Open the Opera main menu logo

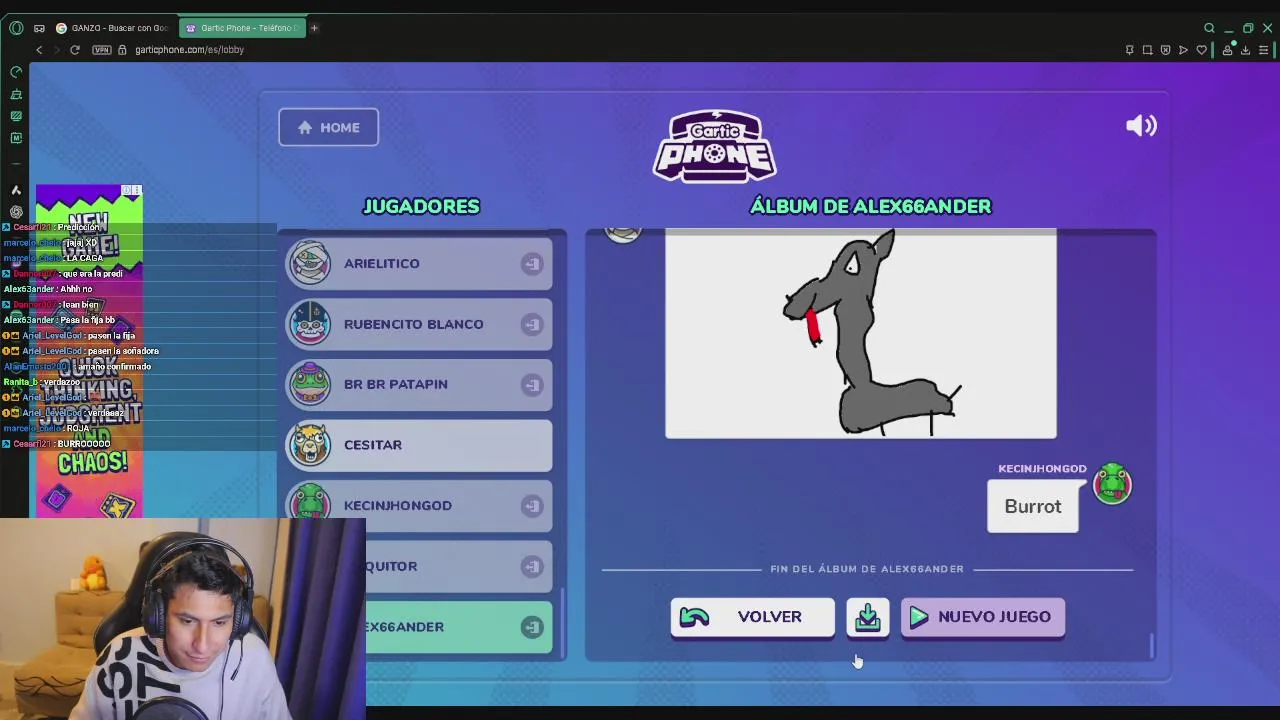tap(16, 28)
